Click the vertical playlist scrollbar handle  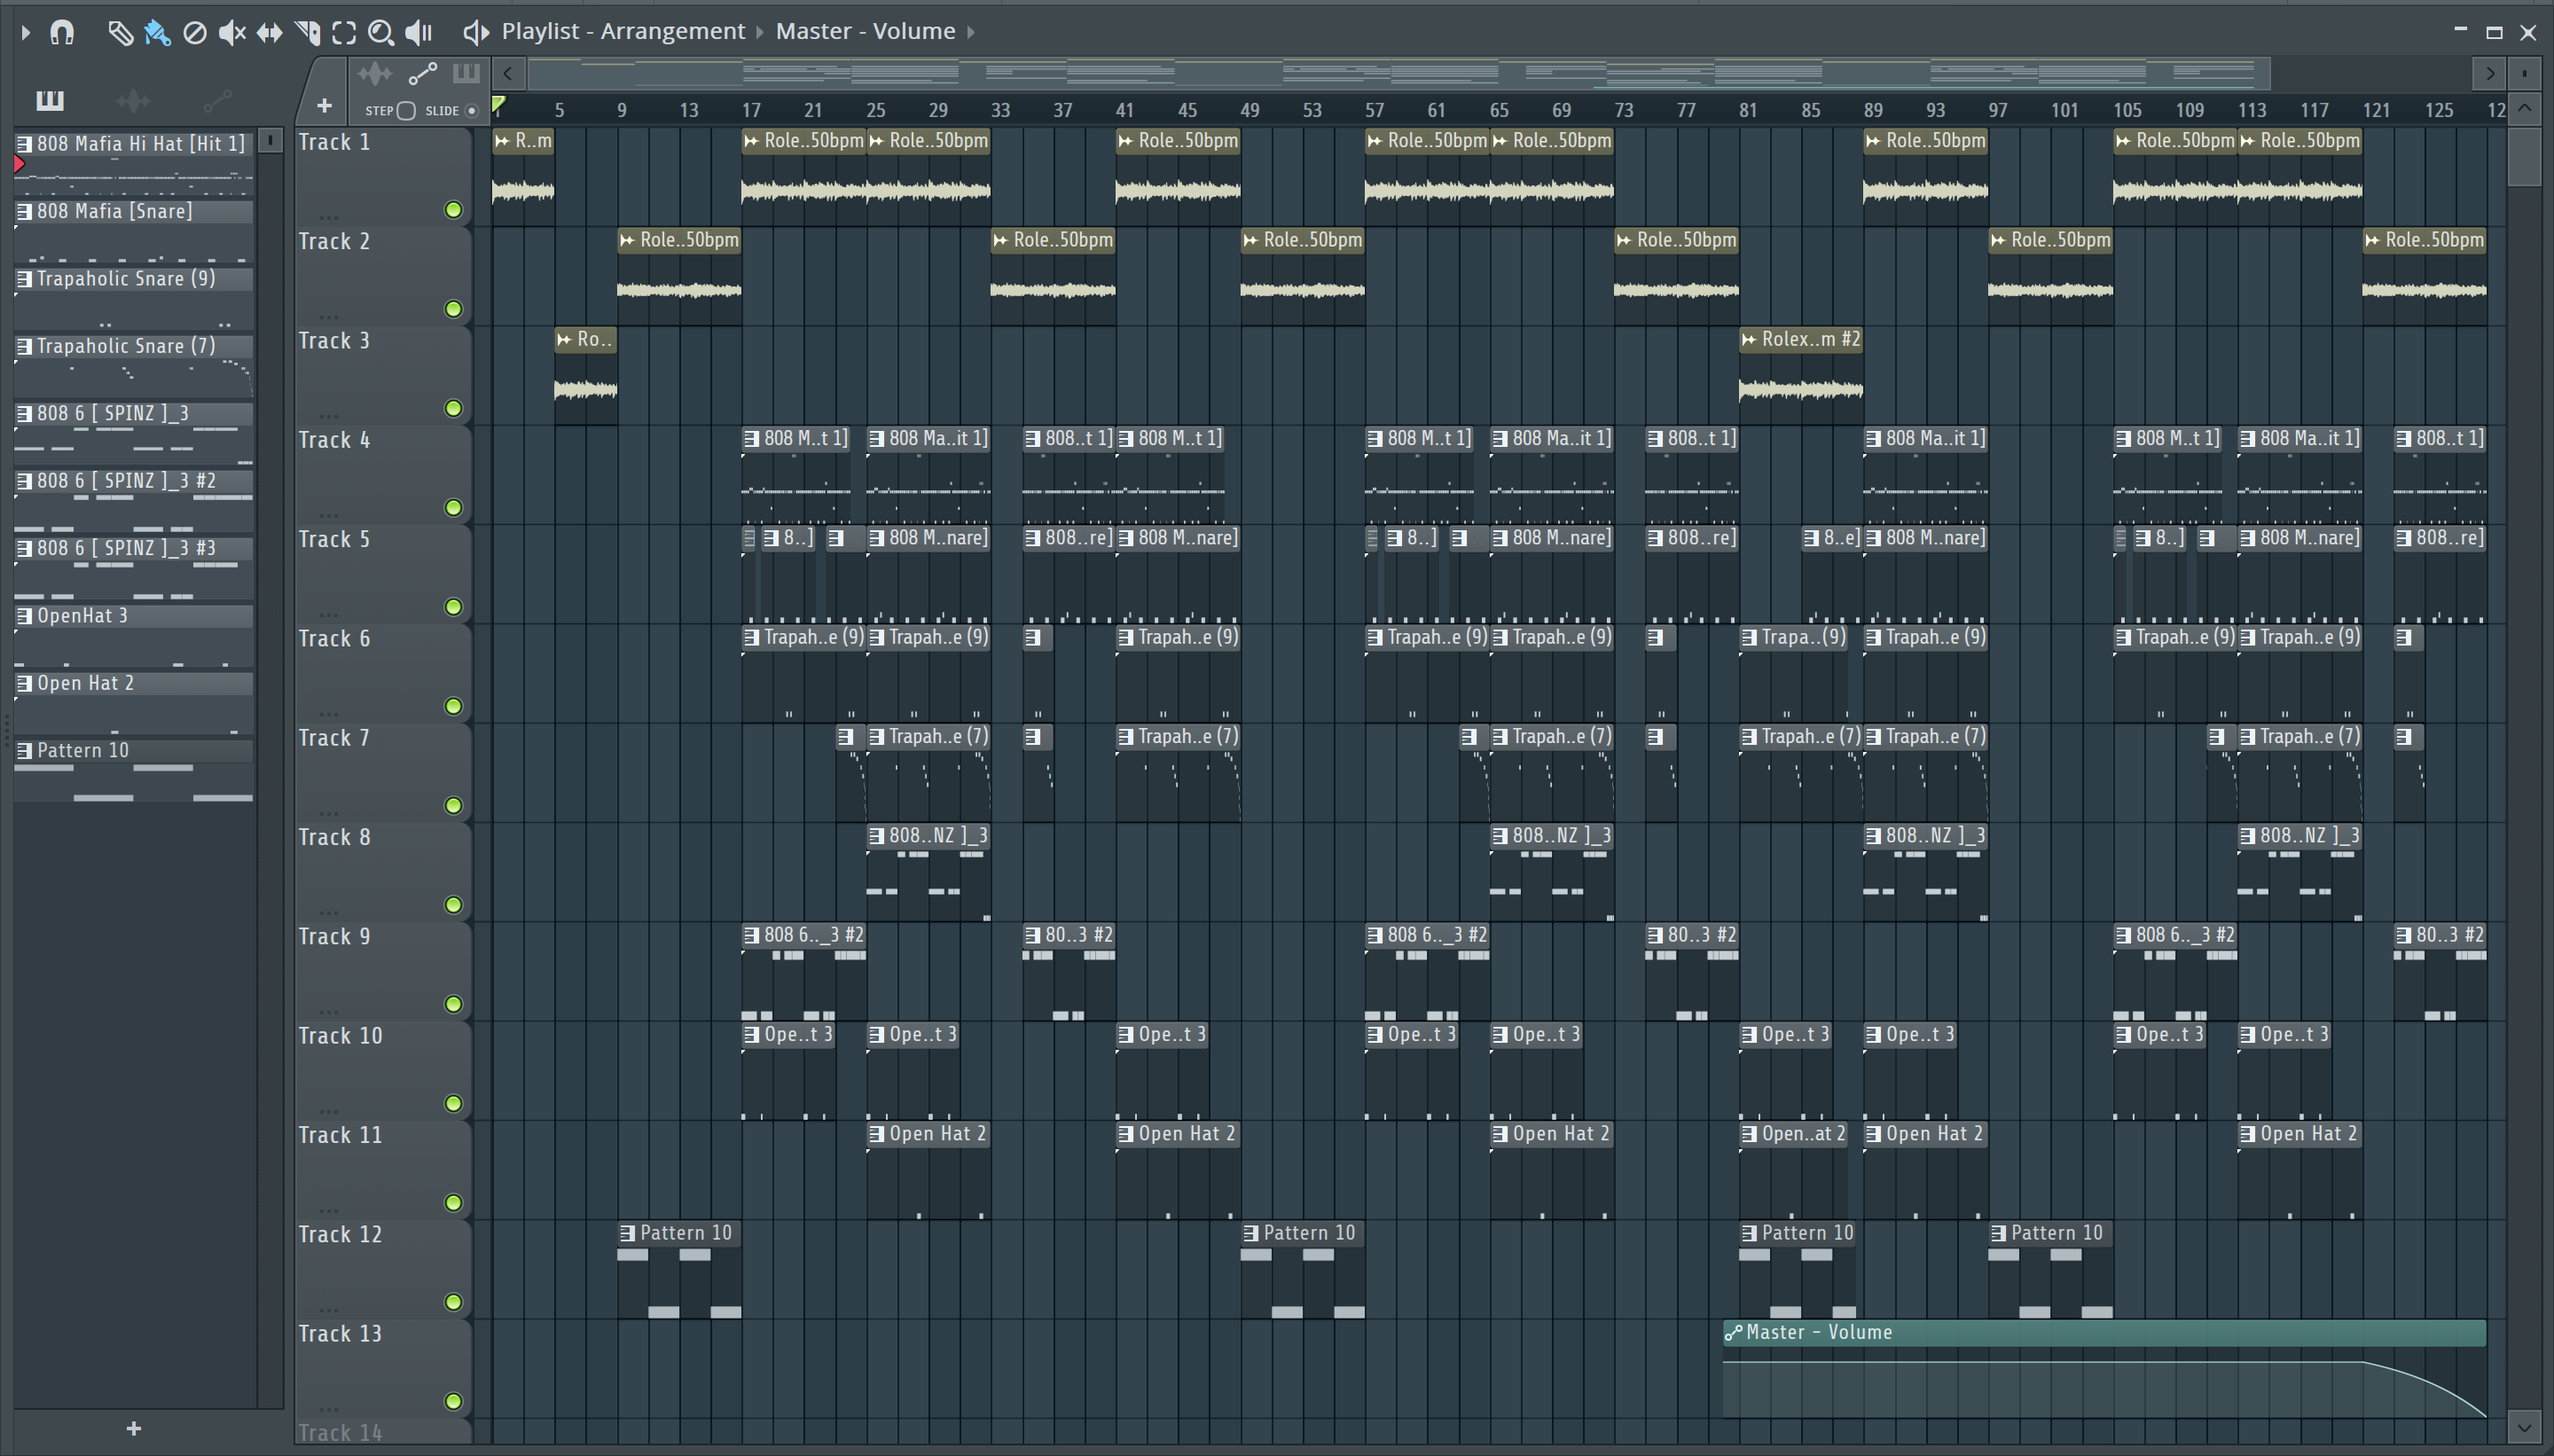(x=2525, y=157)
